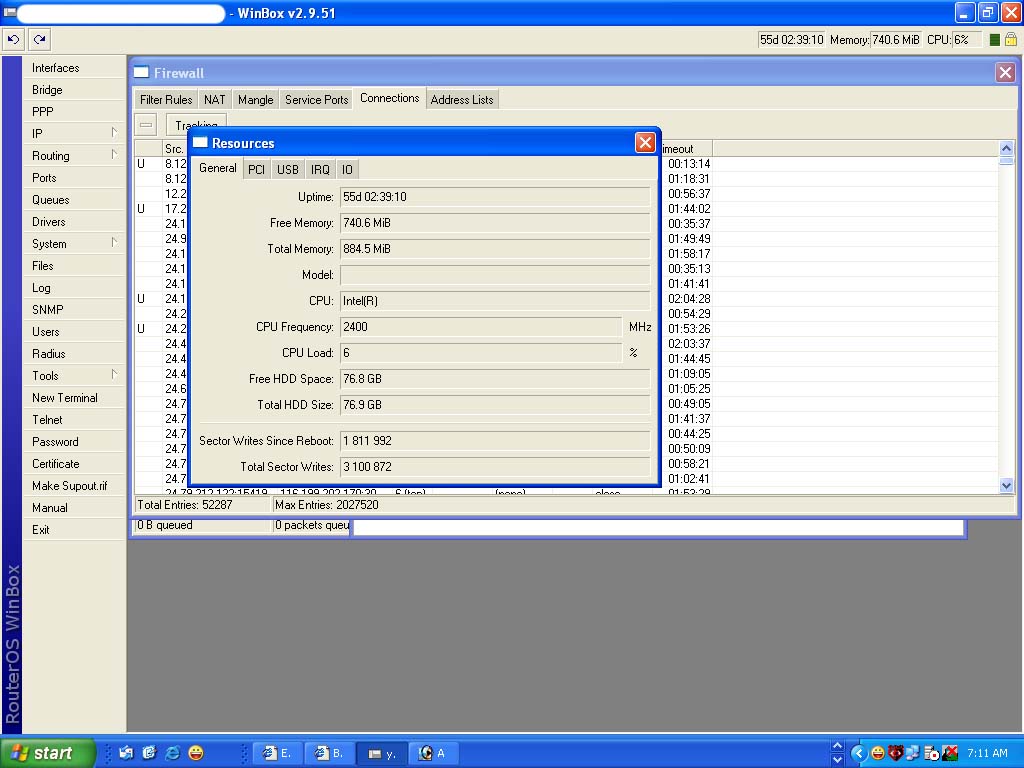This screenshot has height=768, width=1024.
Task: Click the Total Memory 884.5 MiB field
Action: pyautogui.click(x=495, y=249)
